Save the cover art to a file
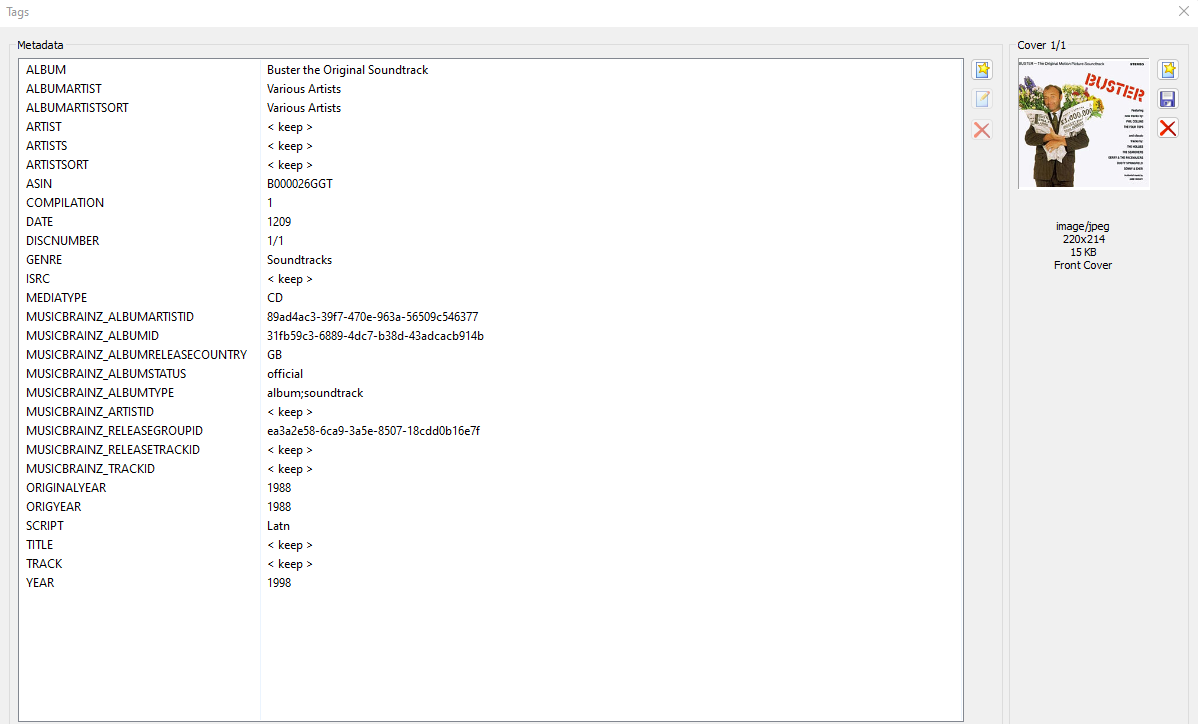 click(x=1167, y=98)
